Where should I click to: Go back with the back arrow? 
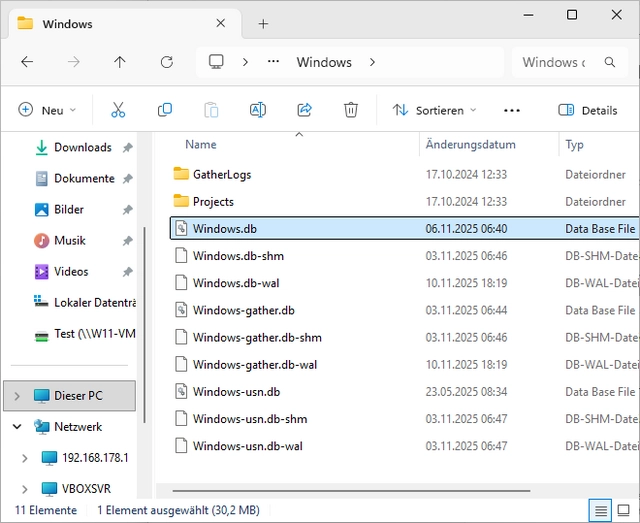pyautogui.click(x=27, y=62)
